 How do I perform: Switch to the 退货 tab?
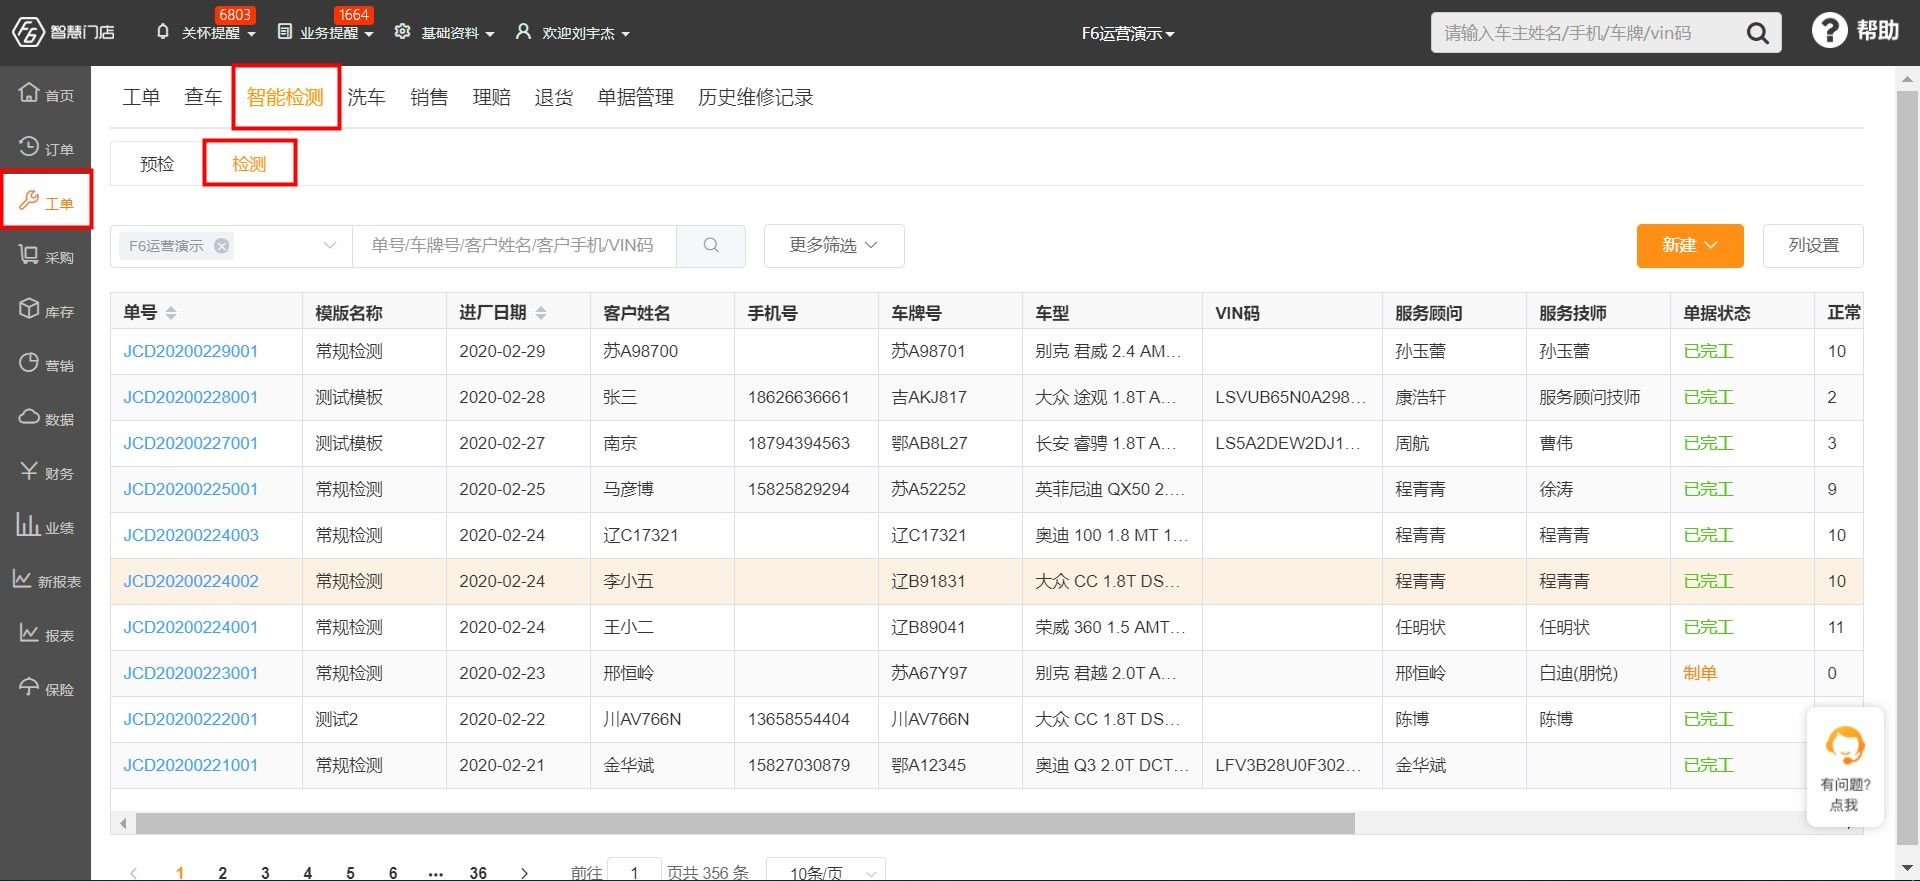click(x=554, y=97)
